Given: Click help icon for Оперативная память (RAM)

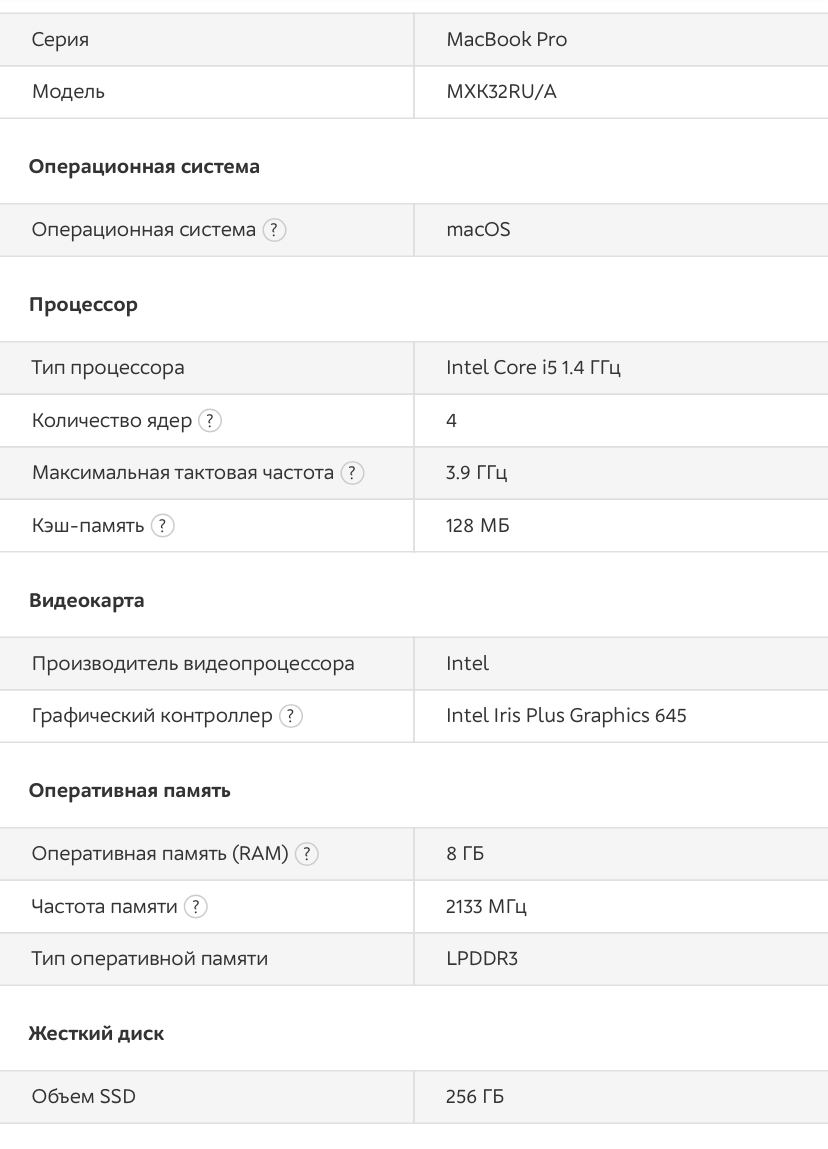Looking at the screenshot, I should tap(307, 854).
